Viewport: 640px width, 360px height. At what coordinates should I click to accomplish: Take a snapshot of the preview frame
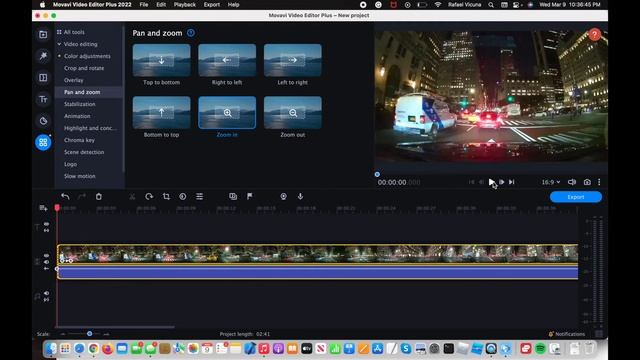point(587,182)
